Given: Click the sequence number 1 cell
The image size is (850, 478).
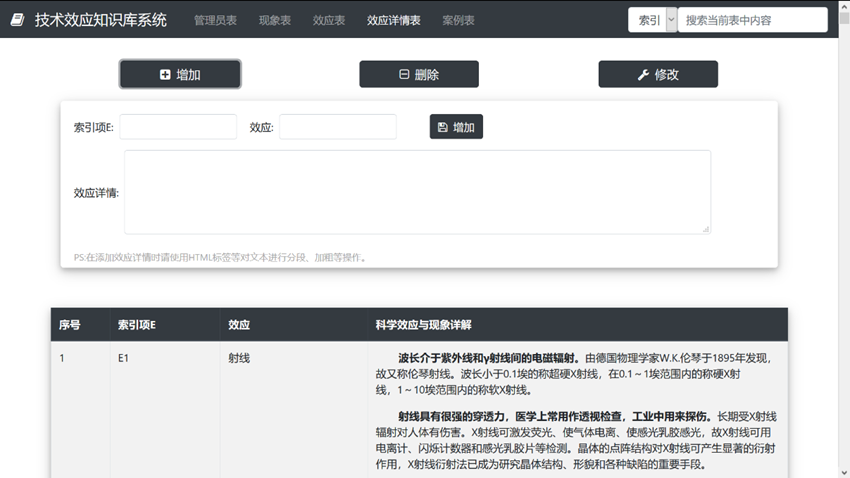Looking at the screenshot, I should [x=62, y=358].
